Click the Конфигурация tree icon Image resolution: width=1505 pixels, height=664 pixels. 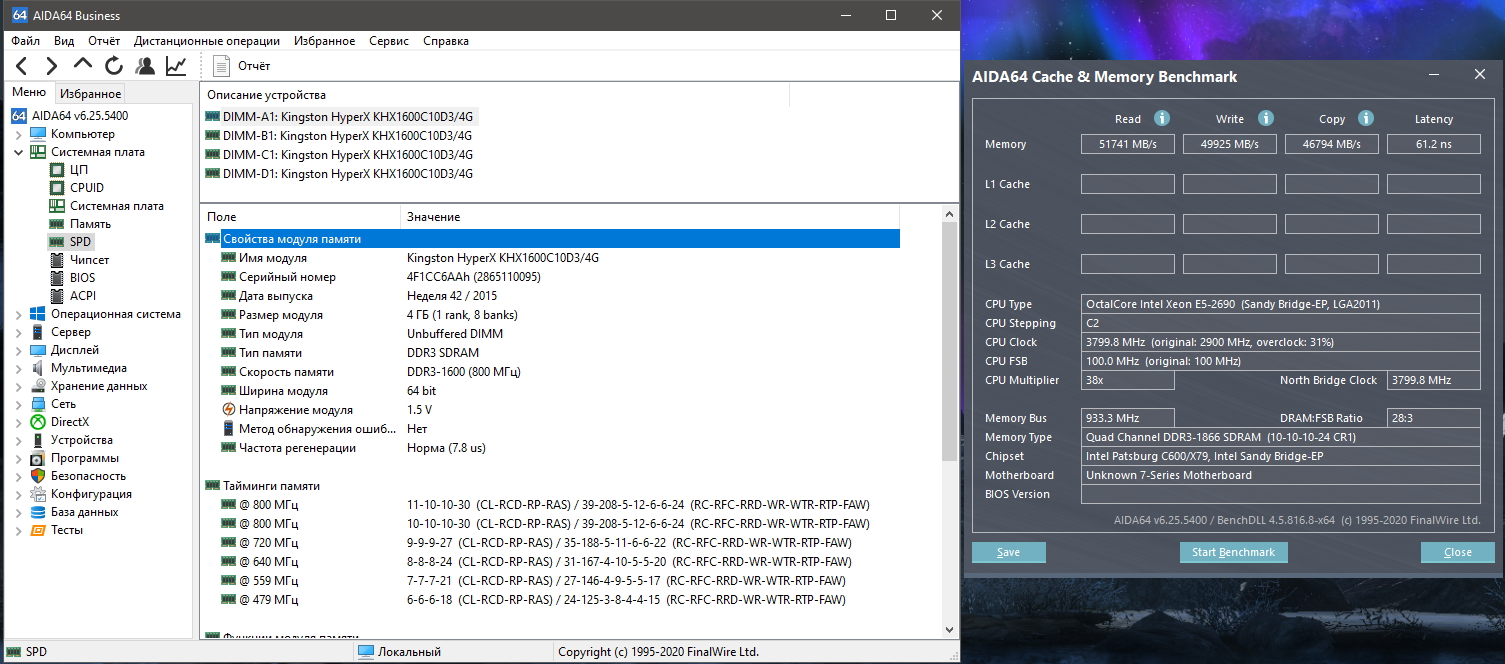38,494
